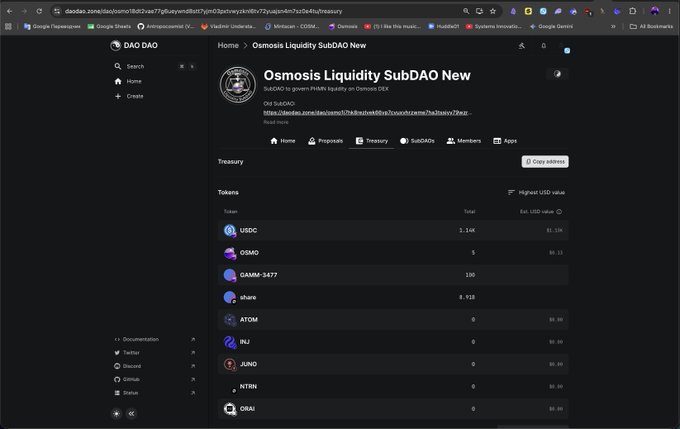Open the Status link in the sidebar
This screenshot has width=680, height=429.
tap(155, 393)
